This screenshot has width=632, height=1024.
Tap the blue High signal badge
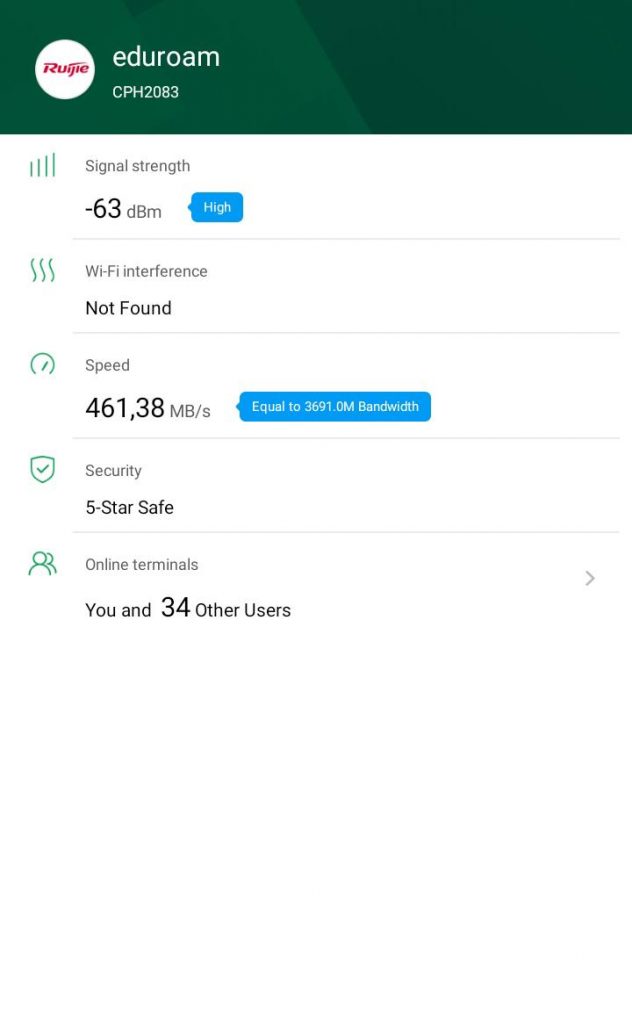(217, 208)
